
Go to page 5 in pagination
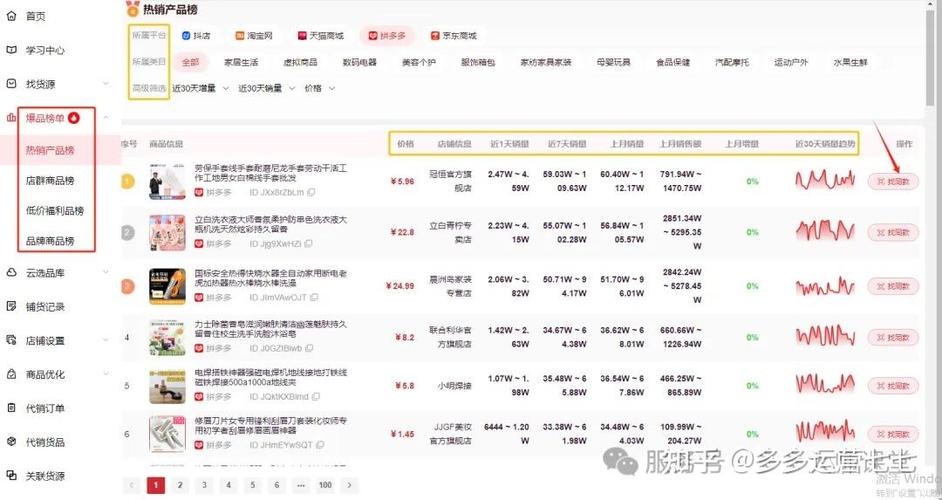pos(252,485)
